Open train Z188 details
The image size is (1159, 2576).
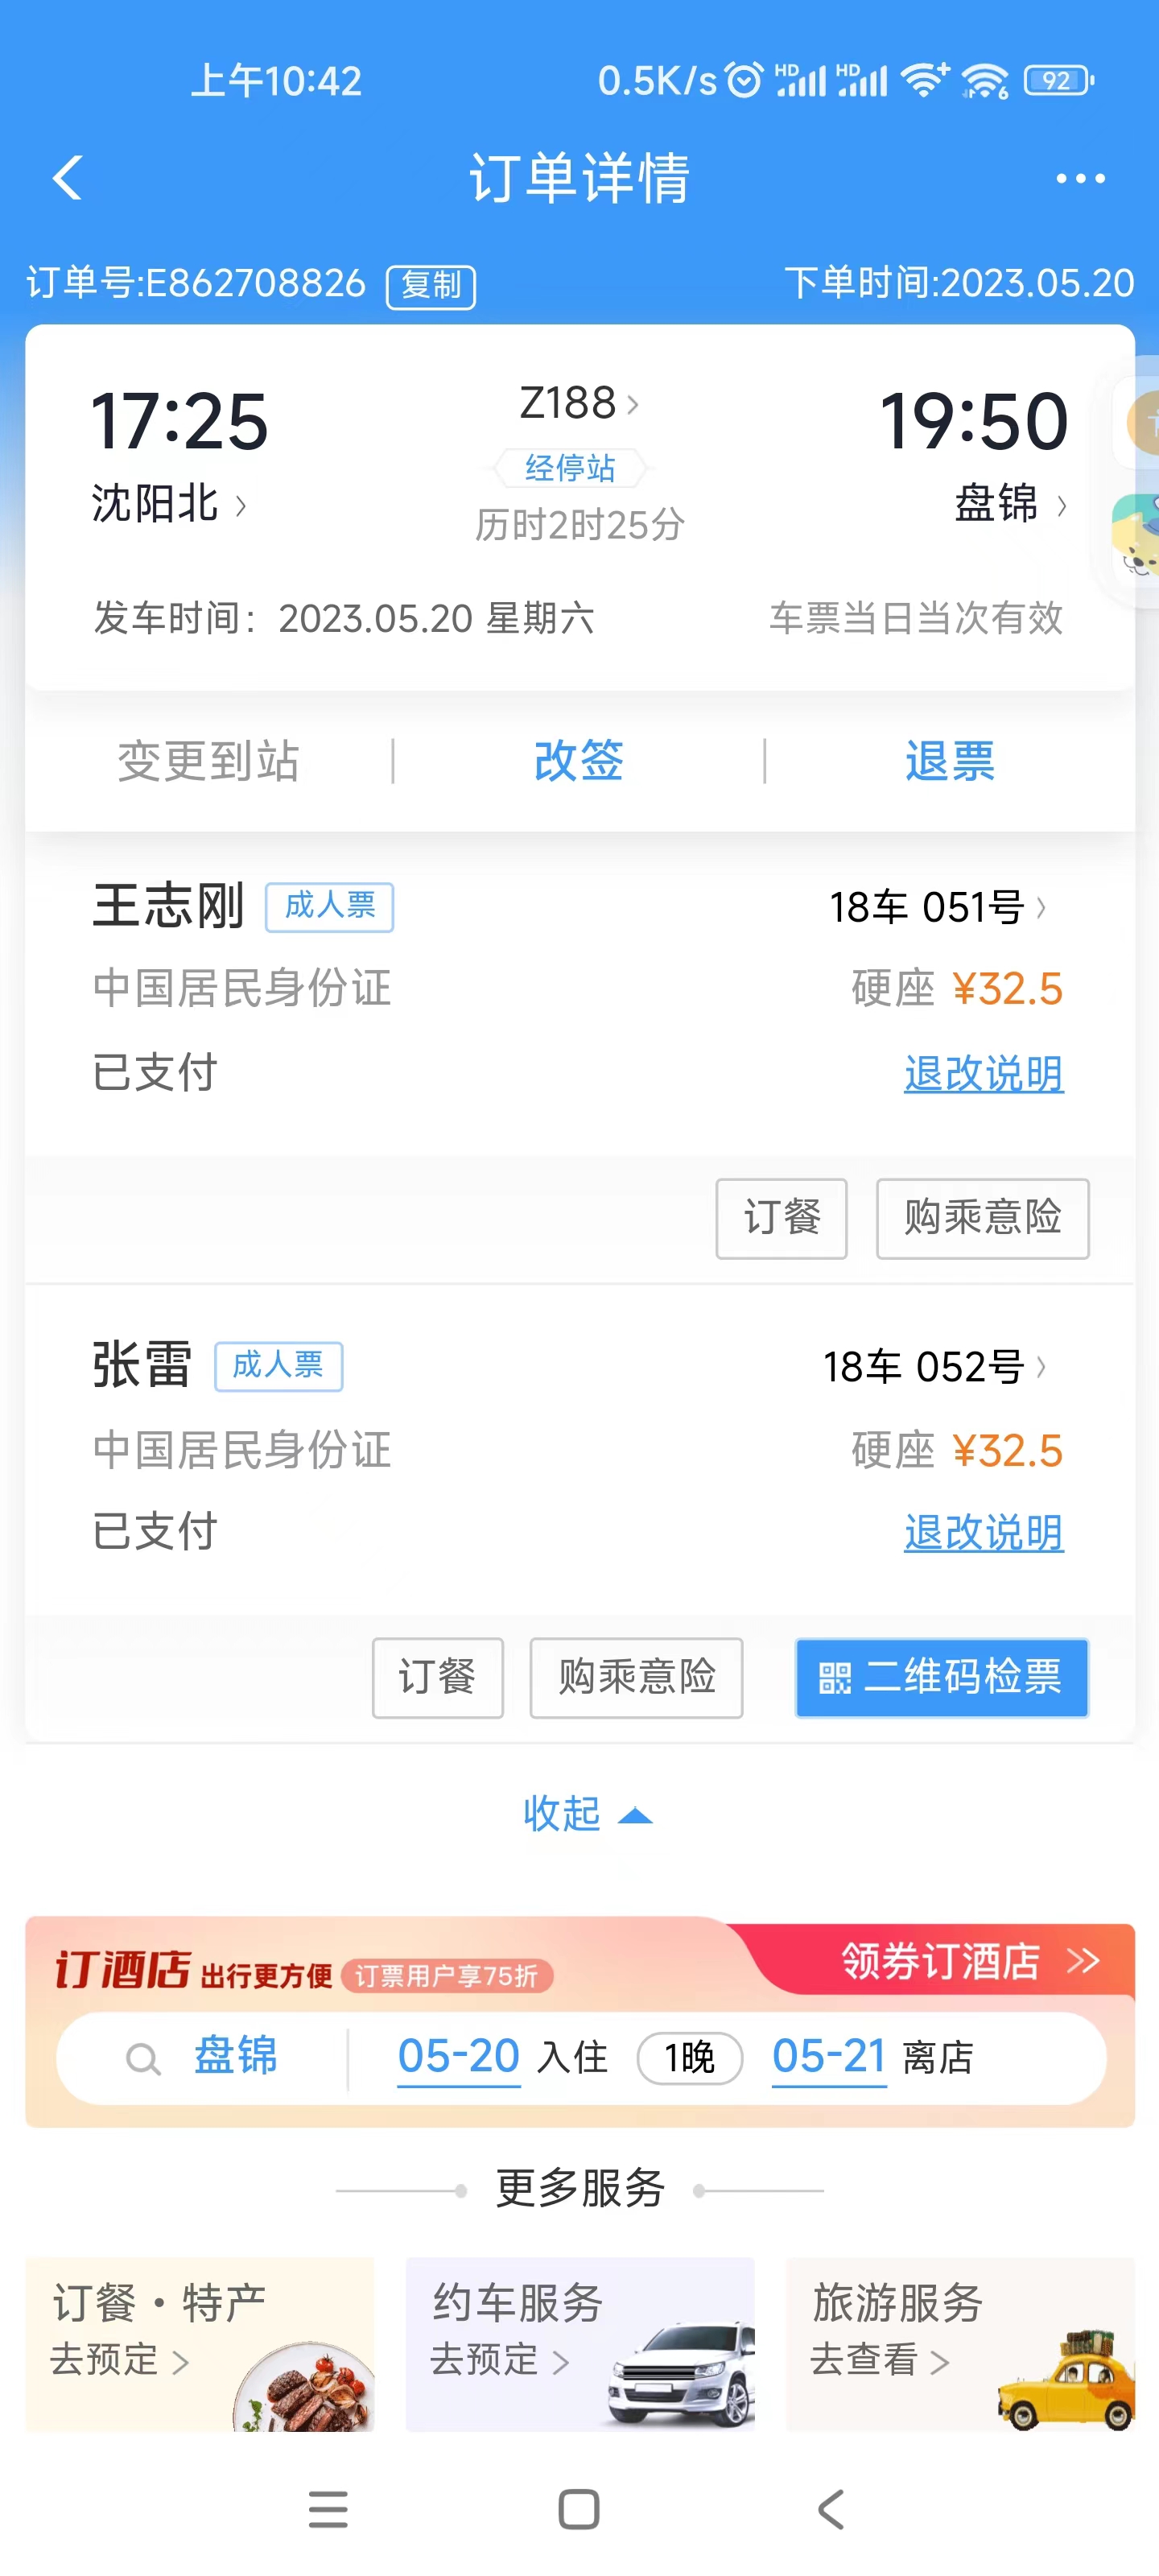[x=577, y=403]
